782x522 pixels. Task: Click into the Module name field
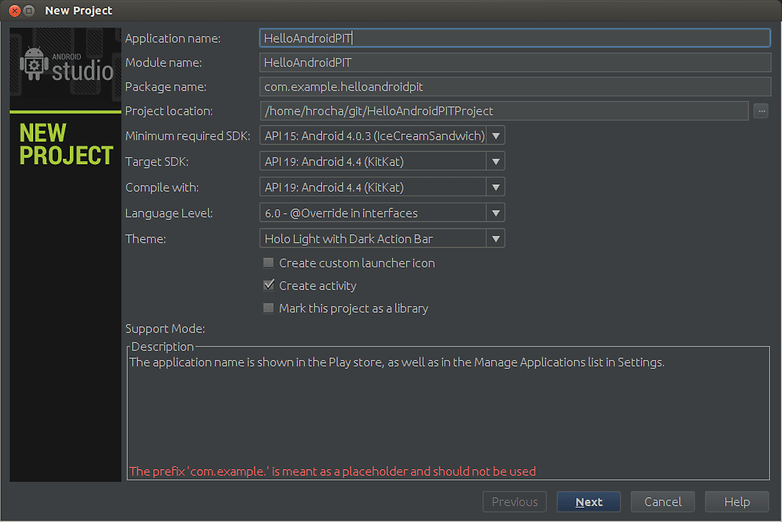click(515, 62)
